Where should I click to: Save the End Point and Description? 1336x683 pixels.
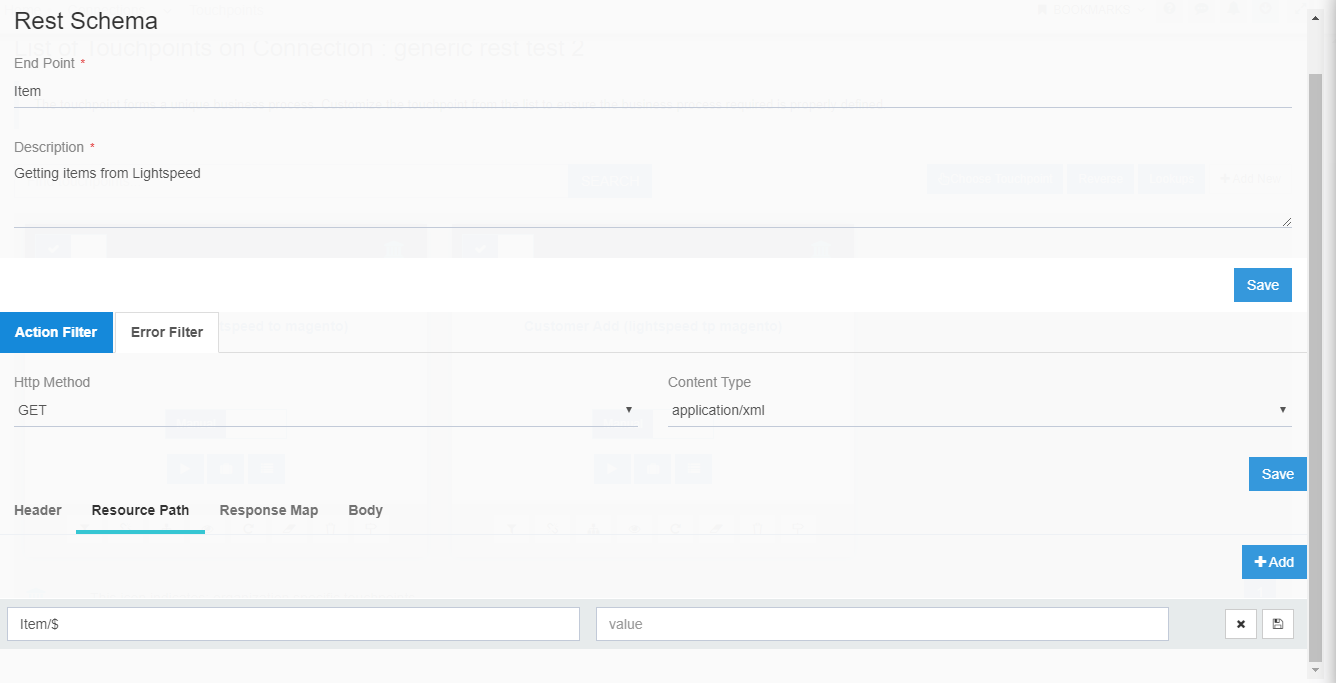(x=1262, y=285)
